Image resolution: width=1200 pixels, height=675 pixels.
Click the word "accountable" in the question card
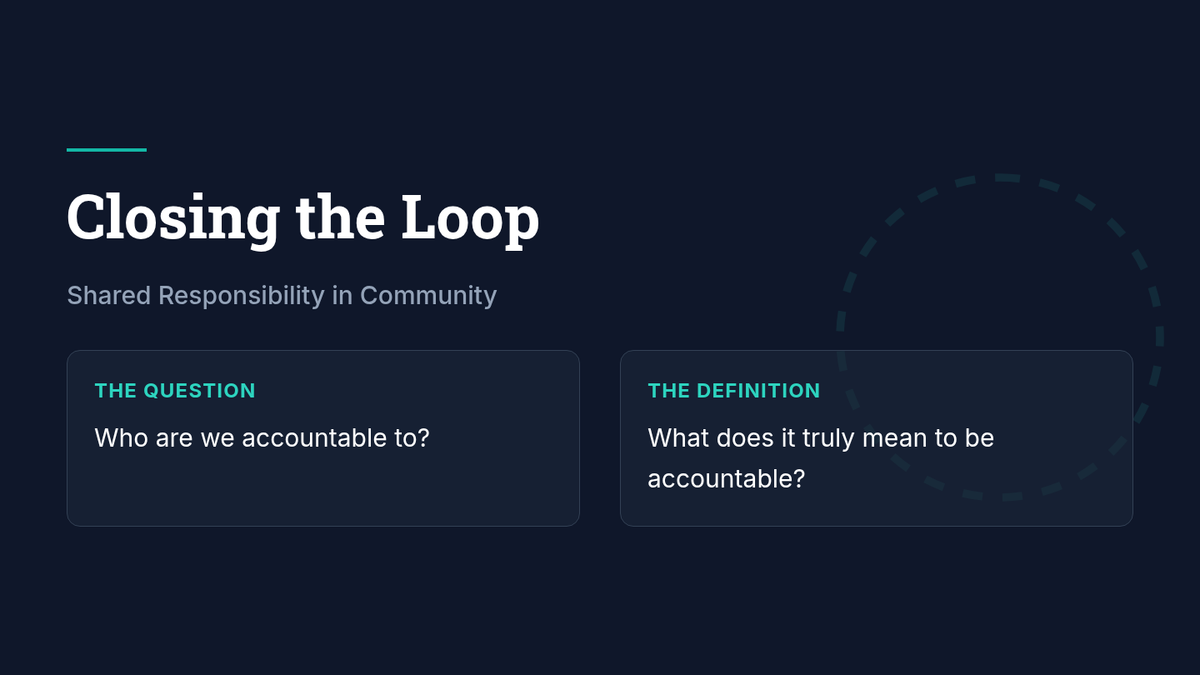[306, 438]
